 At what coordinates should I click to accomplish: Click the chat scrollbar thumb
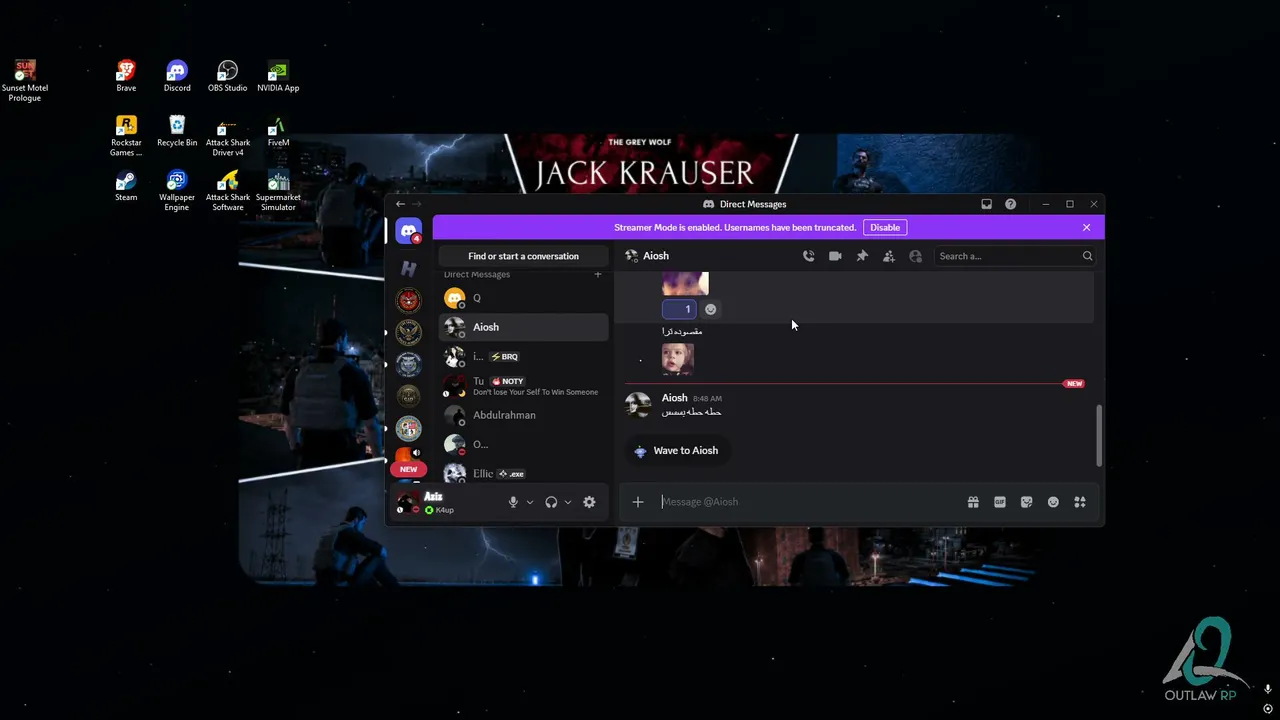tap(1099, 435)
